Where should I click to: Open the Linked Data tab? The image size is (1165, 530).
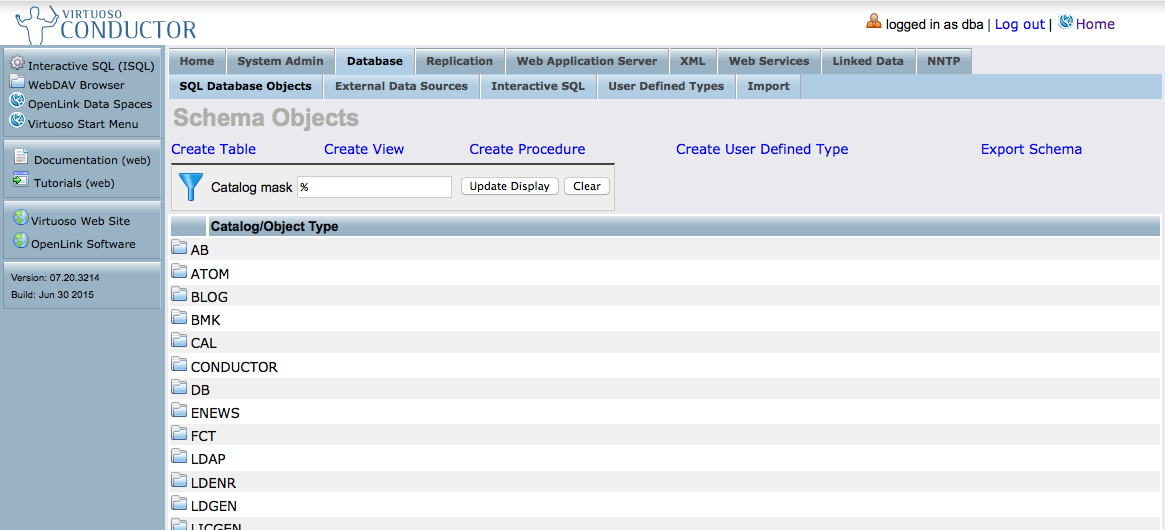pos(867,61)
